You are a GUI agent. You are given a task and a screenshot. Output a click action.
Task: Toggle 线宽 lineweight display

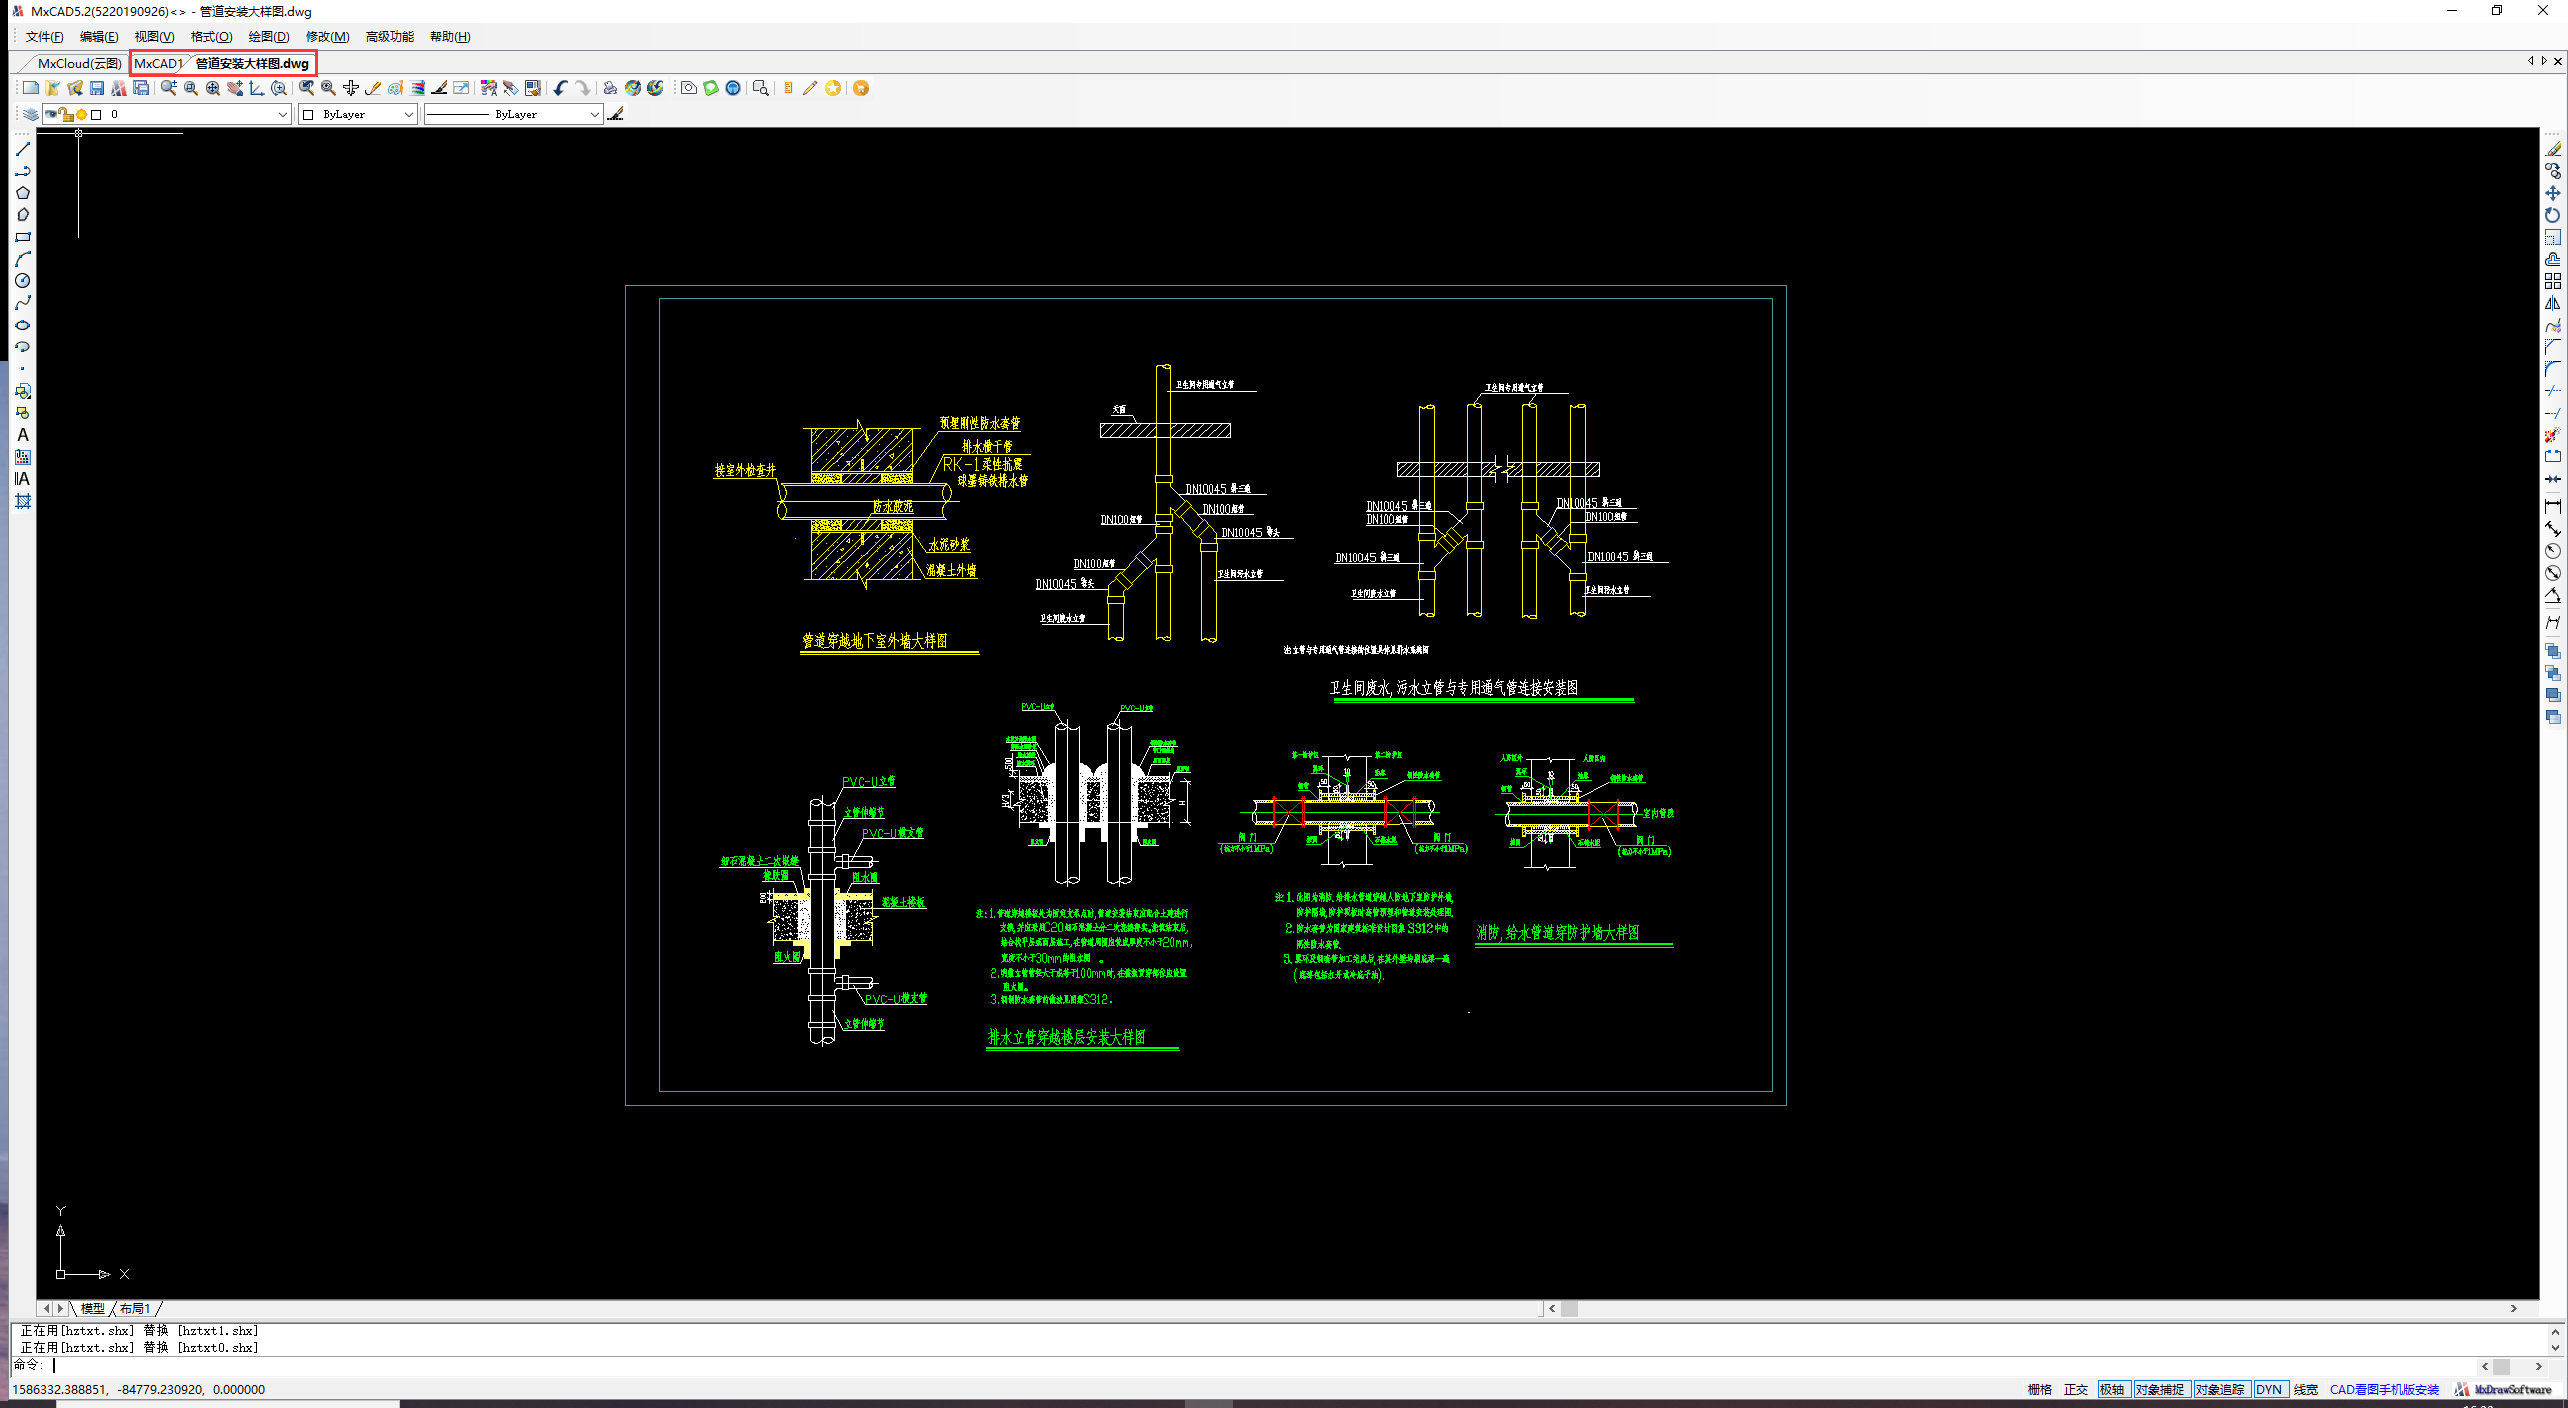[2306, 1389]
